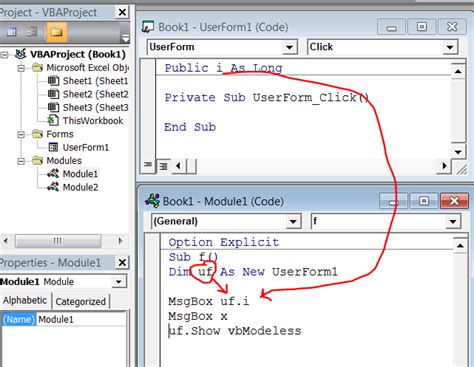Image resolution: width=474 pixels, height=367 pixels.
Task: Click View Code icon in Project panel
Action: (11, 32)
